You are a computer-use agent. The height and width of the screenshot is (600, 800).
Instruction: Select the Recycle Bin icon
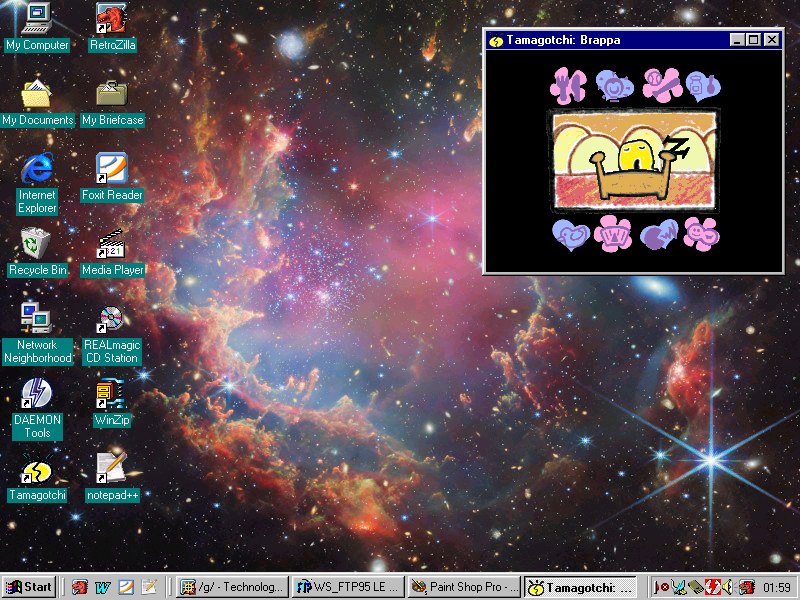[37, 252]
